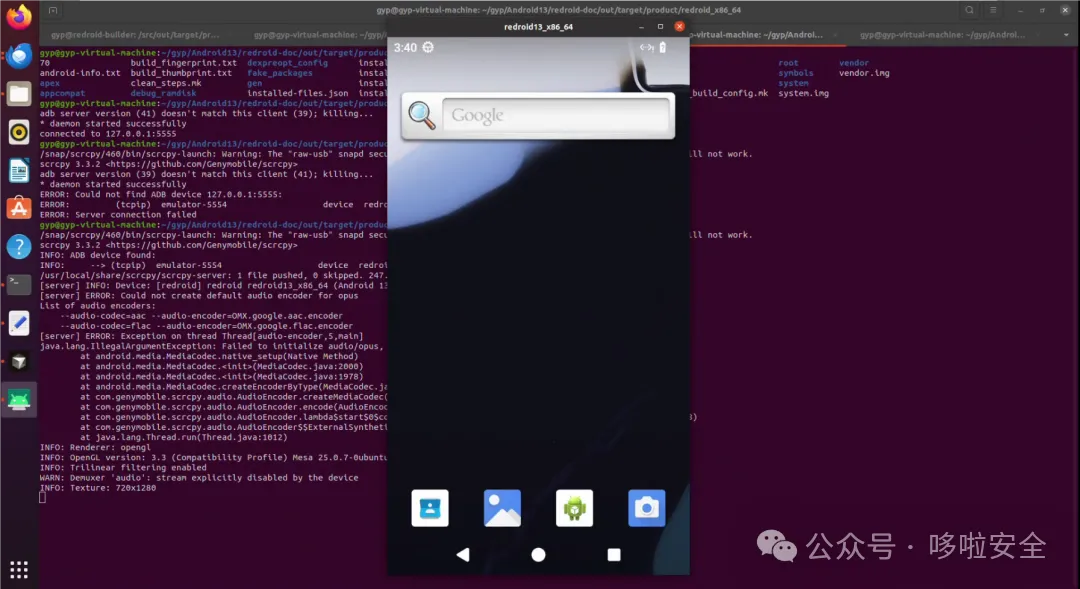Open LibreOffice Writer from the dock
1080x589 pixels.
tap(19, 170)
